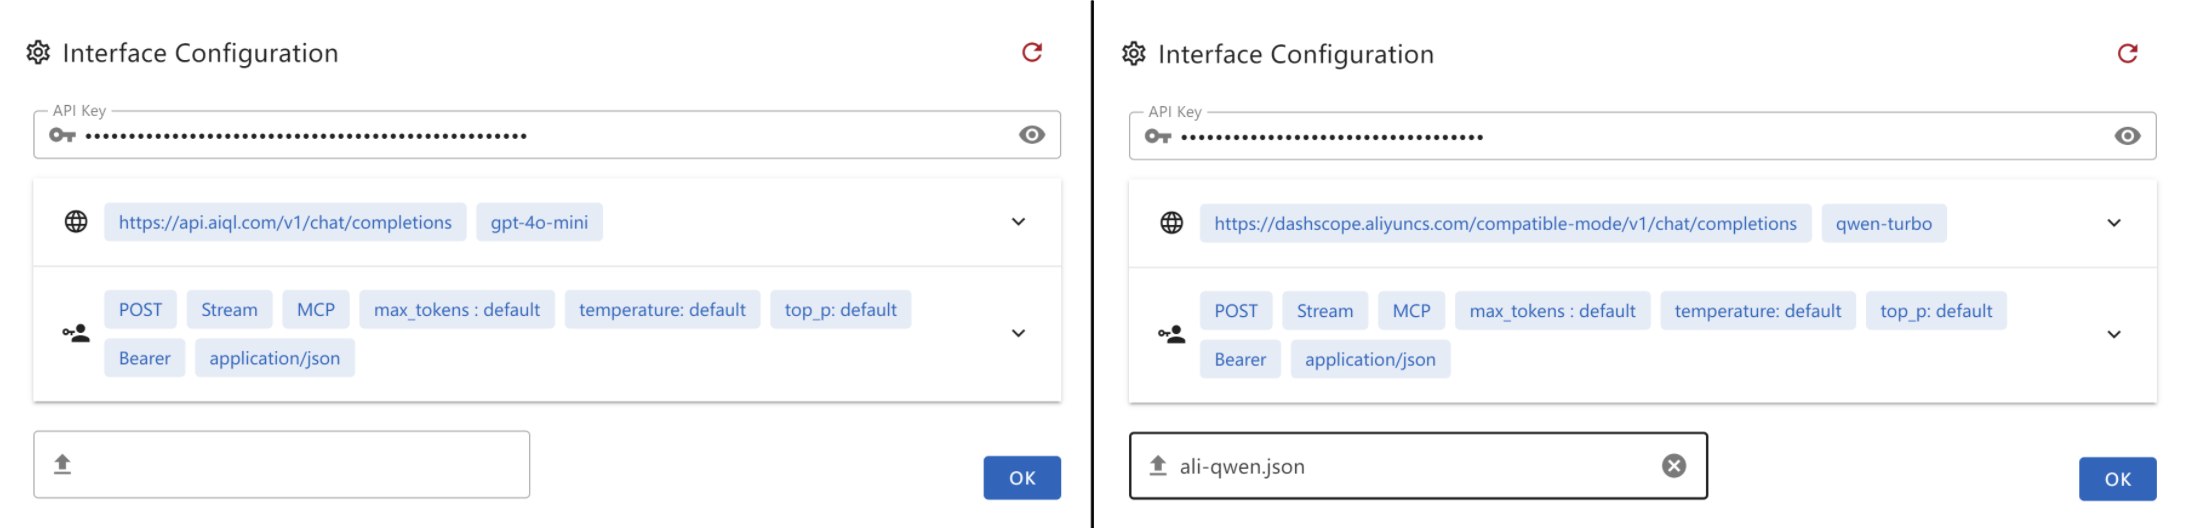Screen dimensions: 2190x528
Task: Clear the ali-qwen.json file selection
Action: click(1673, 465)
